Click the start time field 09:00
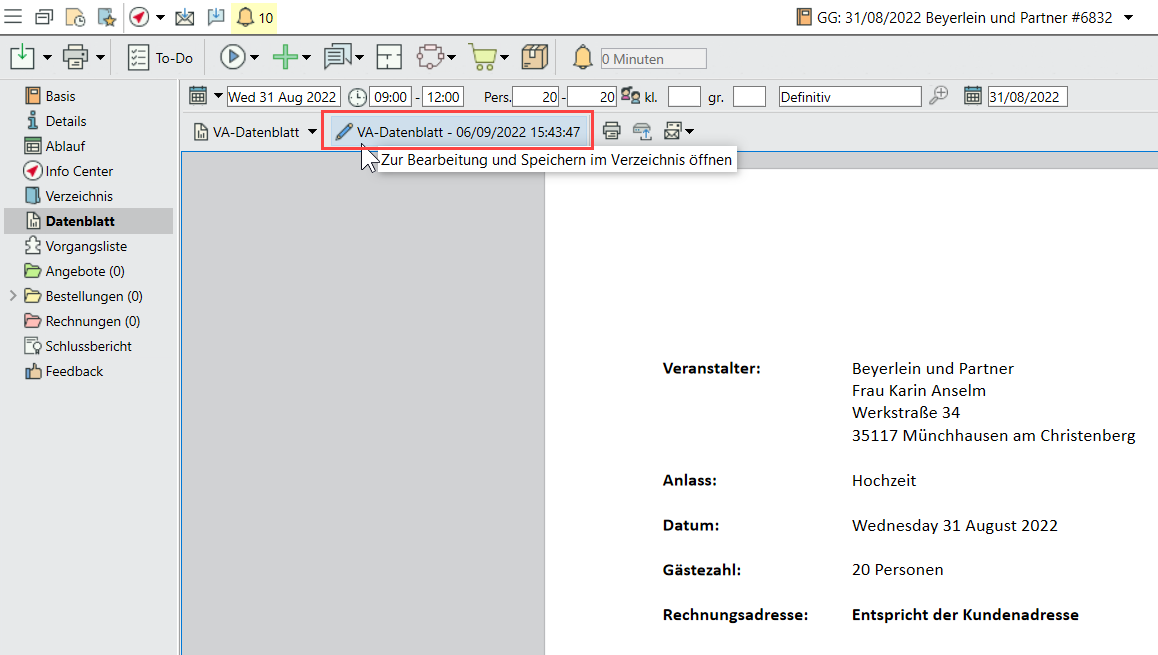The width and height of the screenshot is (1158, 655). pos(389,97)
